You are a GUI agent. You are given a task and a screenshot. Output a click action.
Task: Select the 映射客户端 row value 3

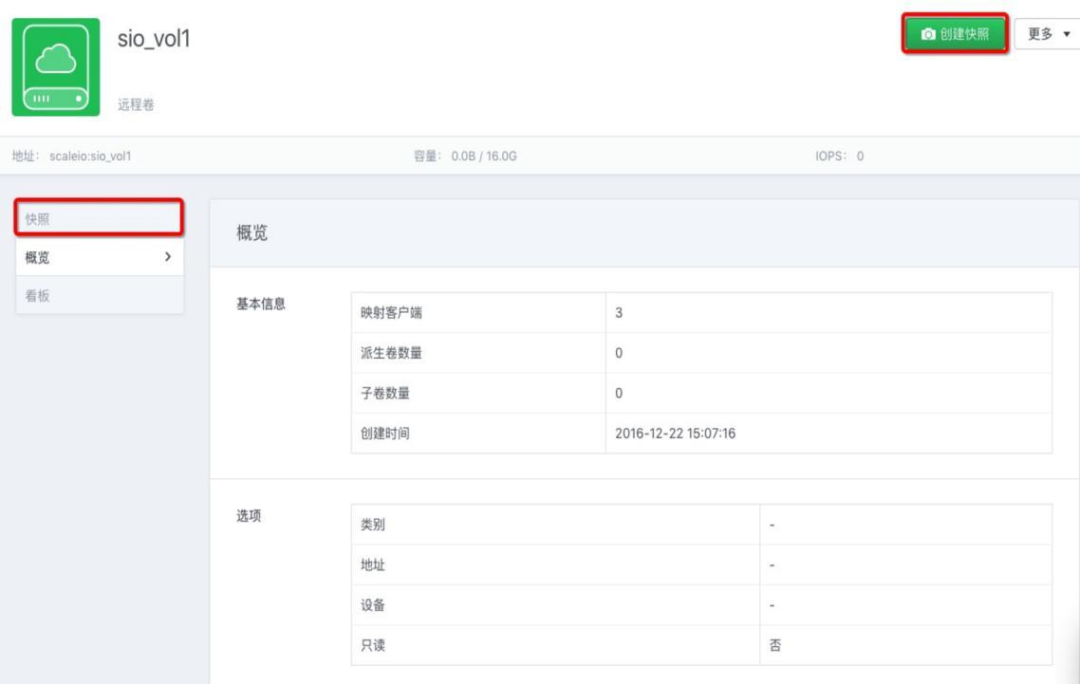coord(619,313)
